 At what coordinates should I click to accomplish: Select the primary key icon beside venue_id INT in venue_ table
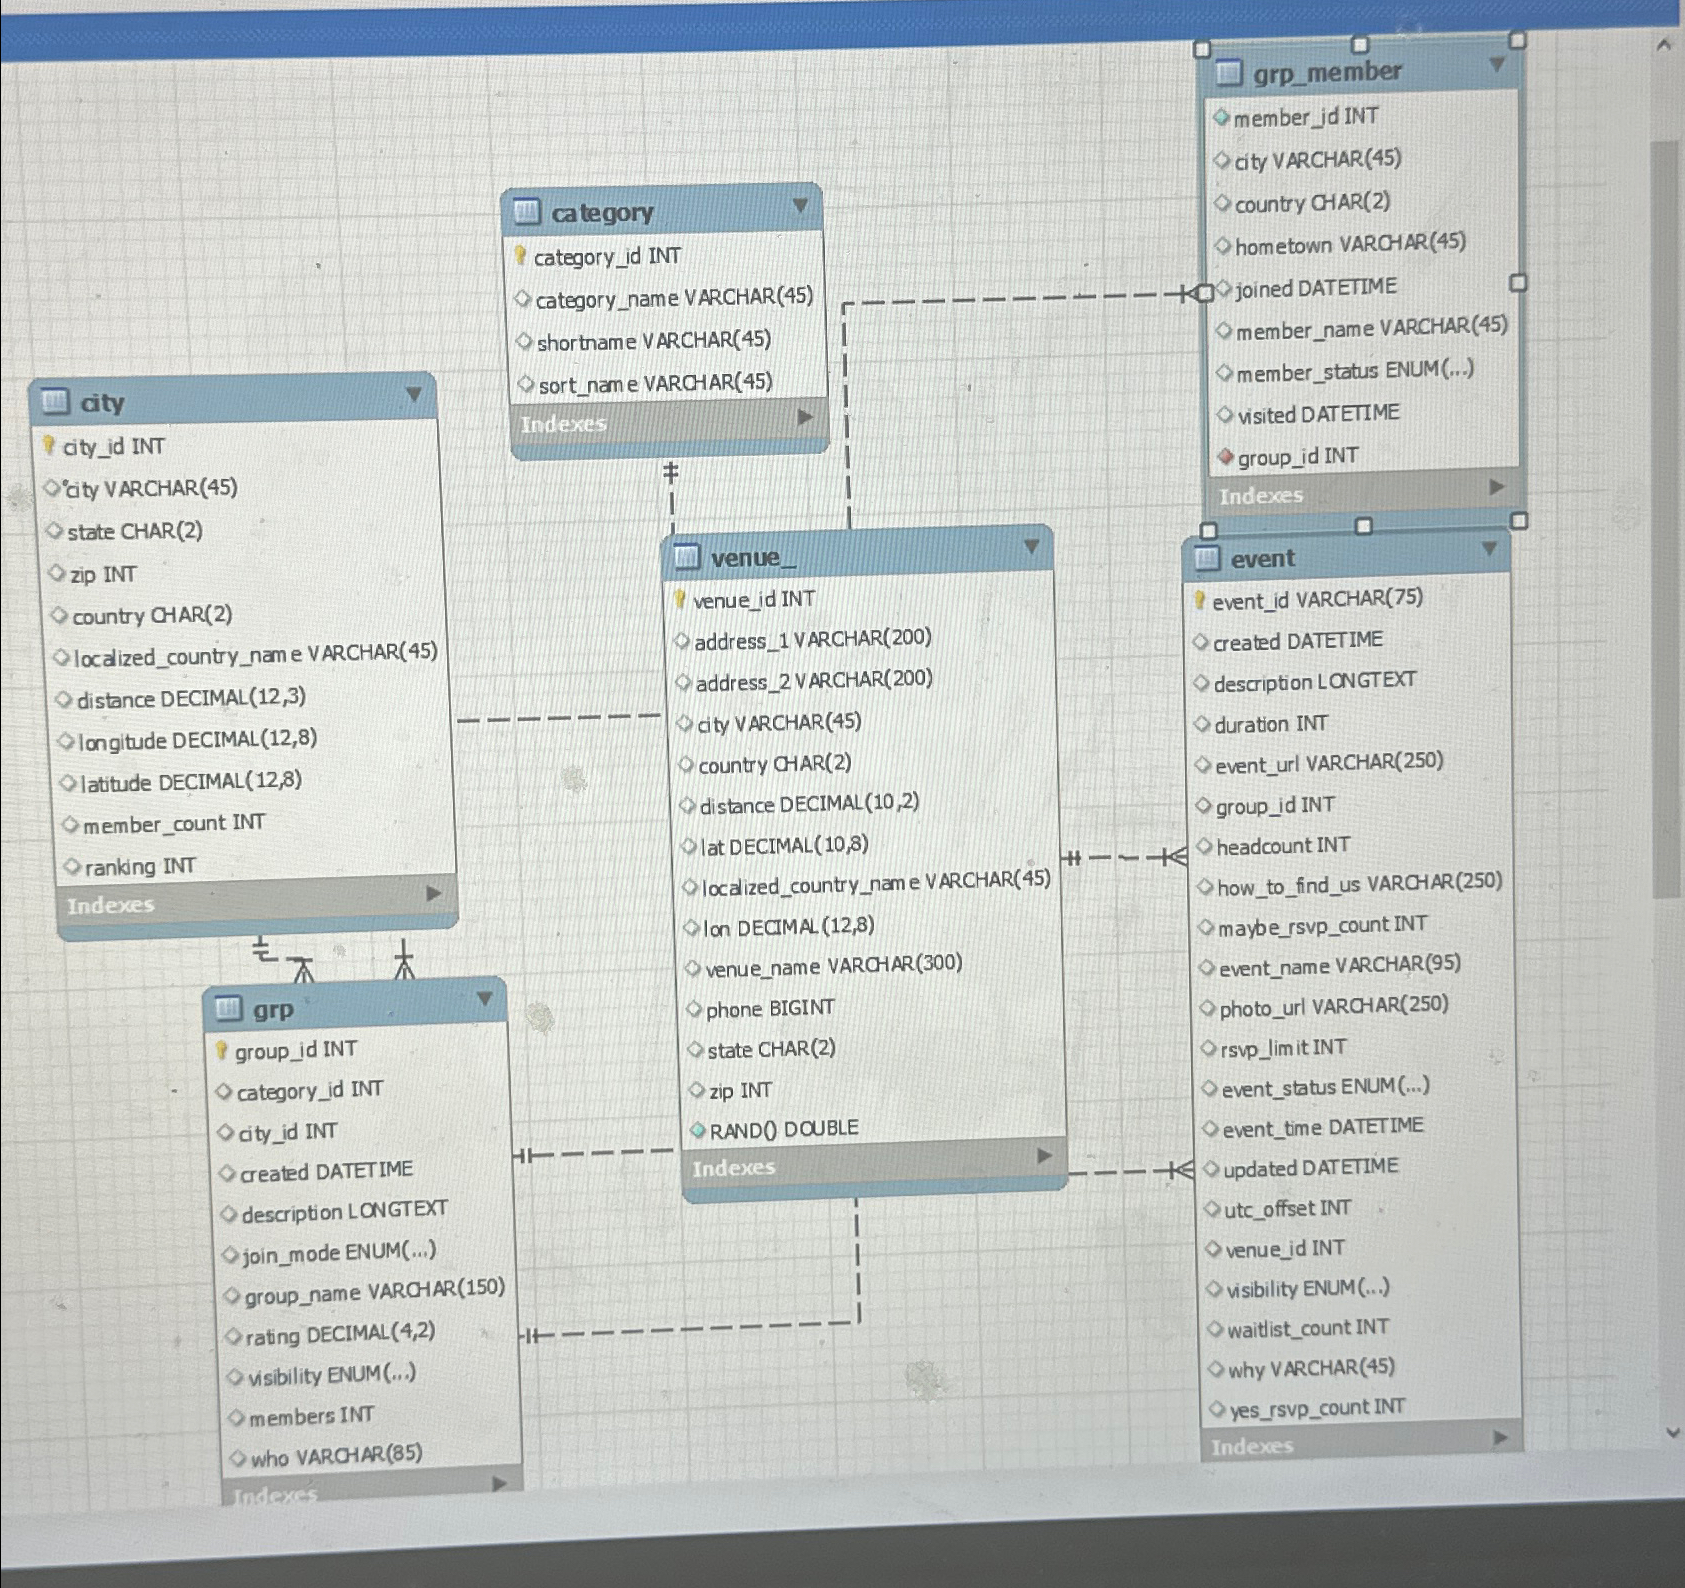[680, 599]
